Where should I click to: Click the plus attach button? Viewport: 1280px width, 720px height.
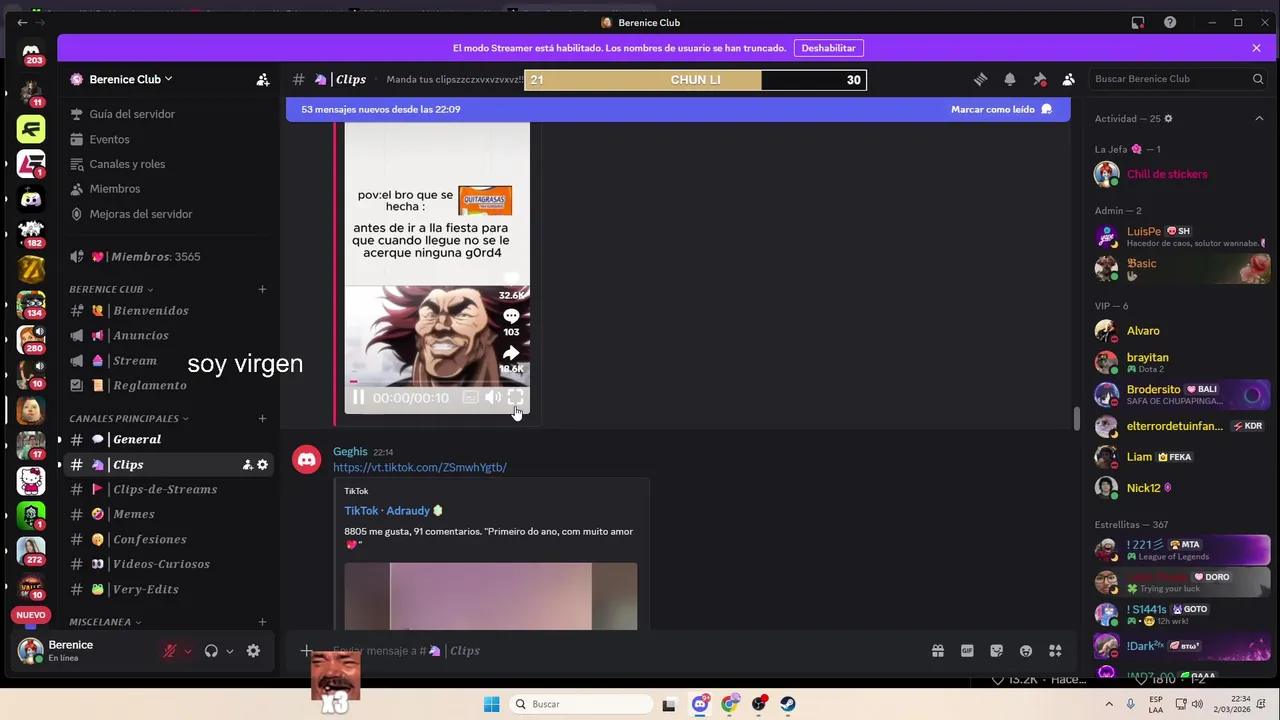307,651
